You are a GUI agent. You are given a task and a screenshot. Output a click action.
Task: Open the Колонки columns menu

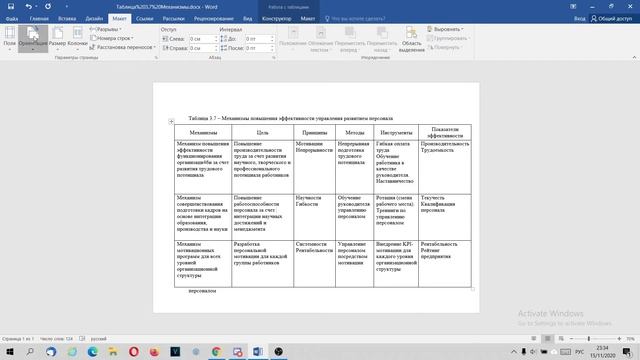pos(77,39)
